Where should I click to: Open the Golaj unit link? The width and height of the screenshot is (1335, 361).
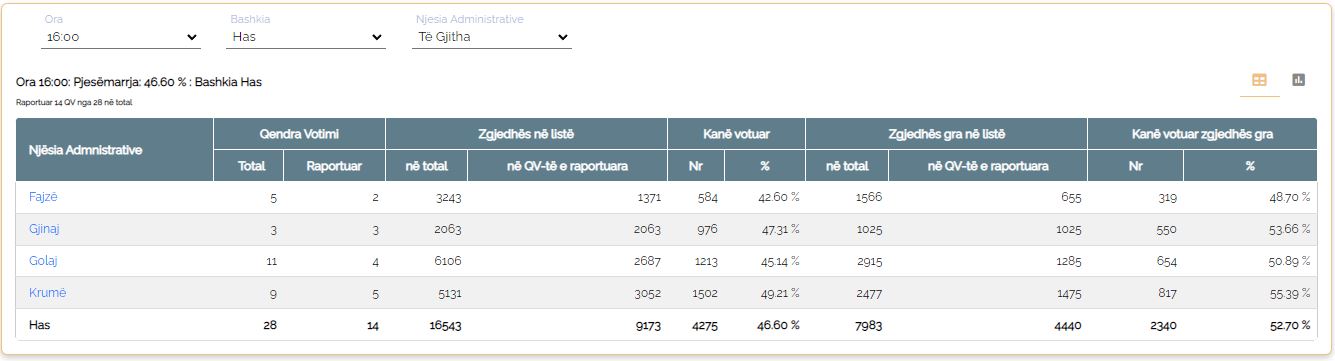click(x=43, y=261)
